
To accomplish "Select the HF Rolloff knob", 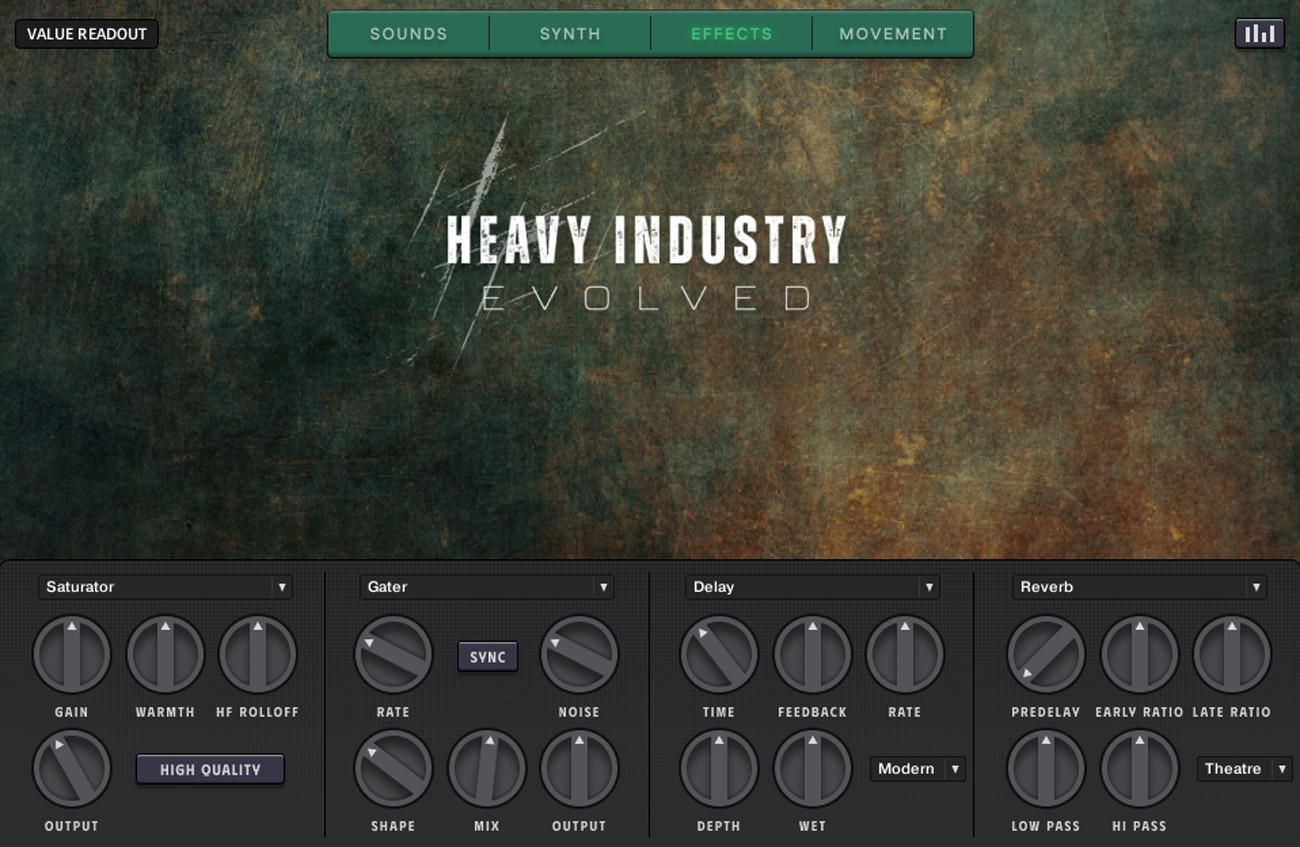I will [x=257, y=653].
